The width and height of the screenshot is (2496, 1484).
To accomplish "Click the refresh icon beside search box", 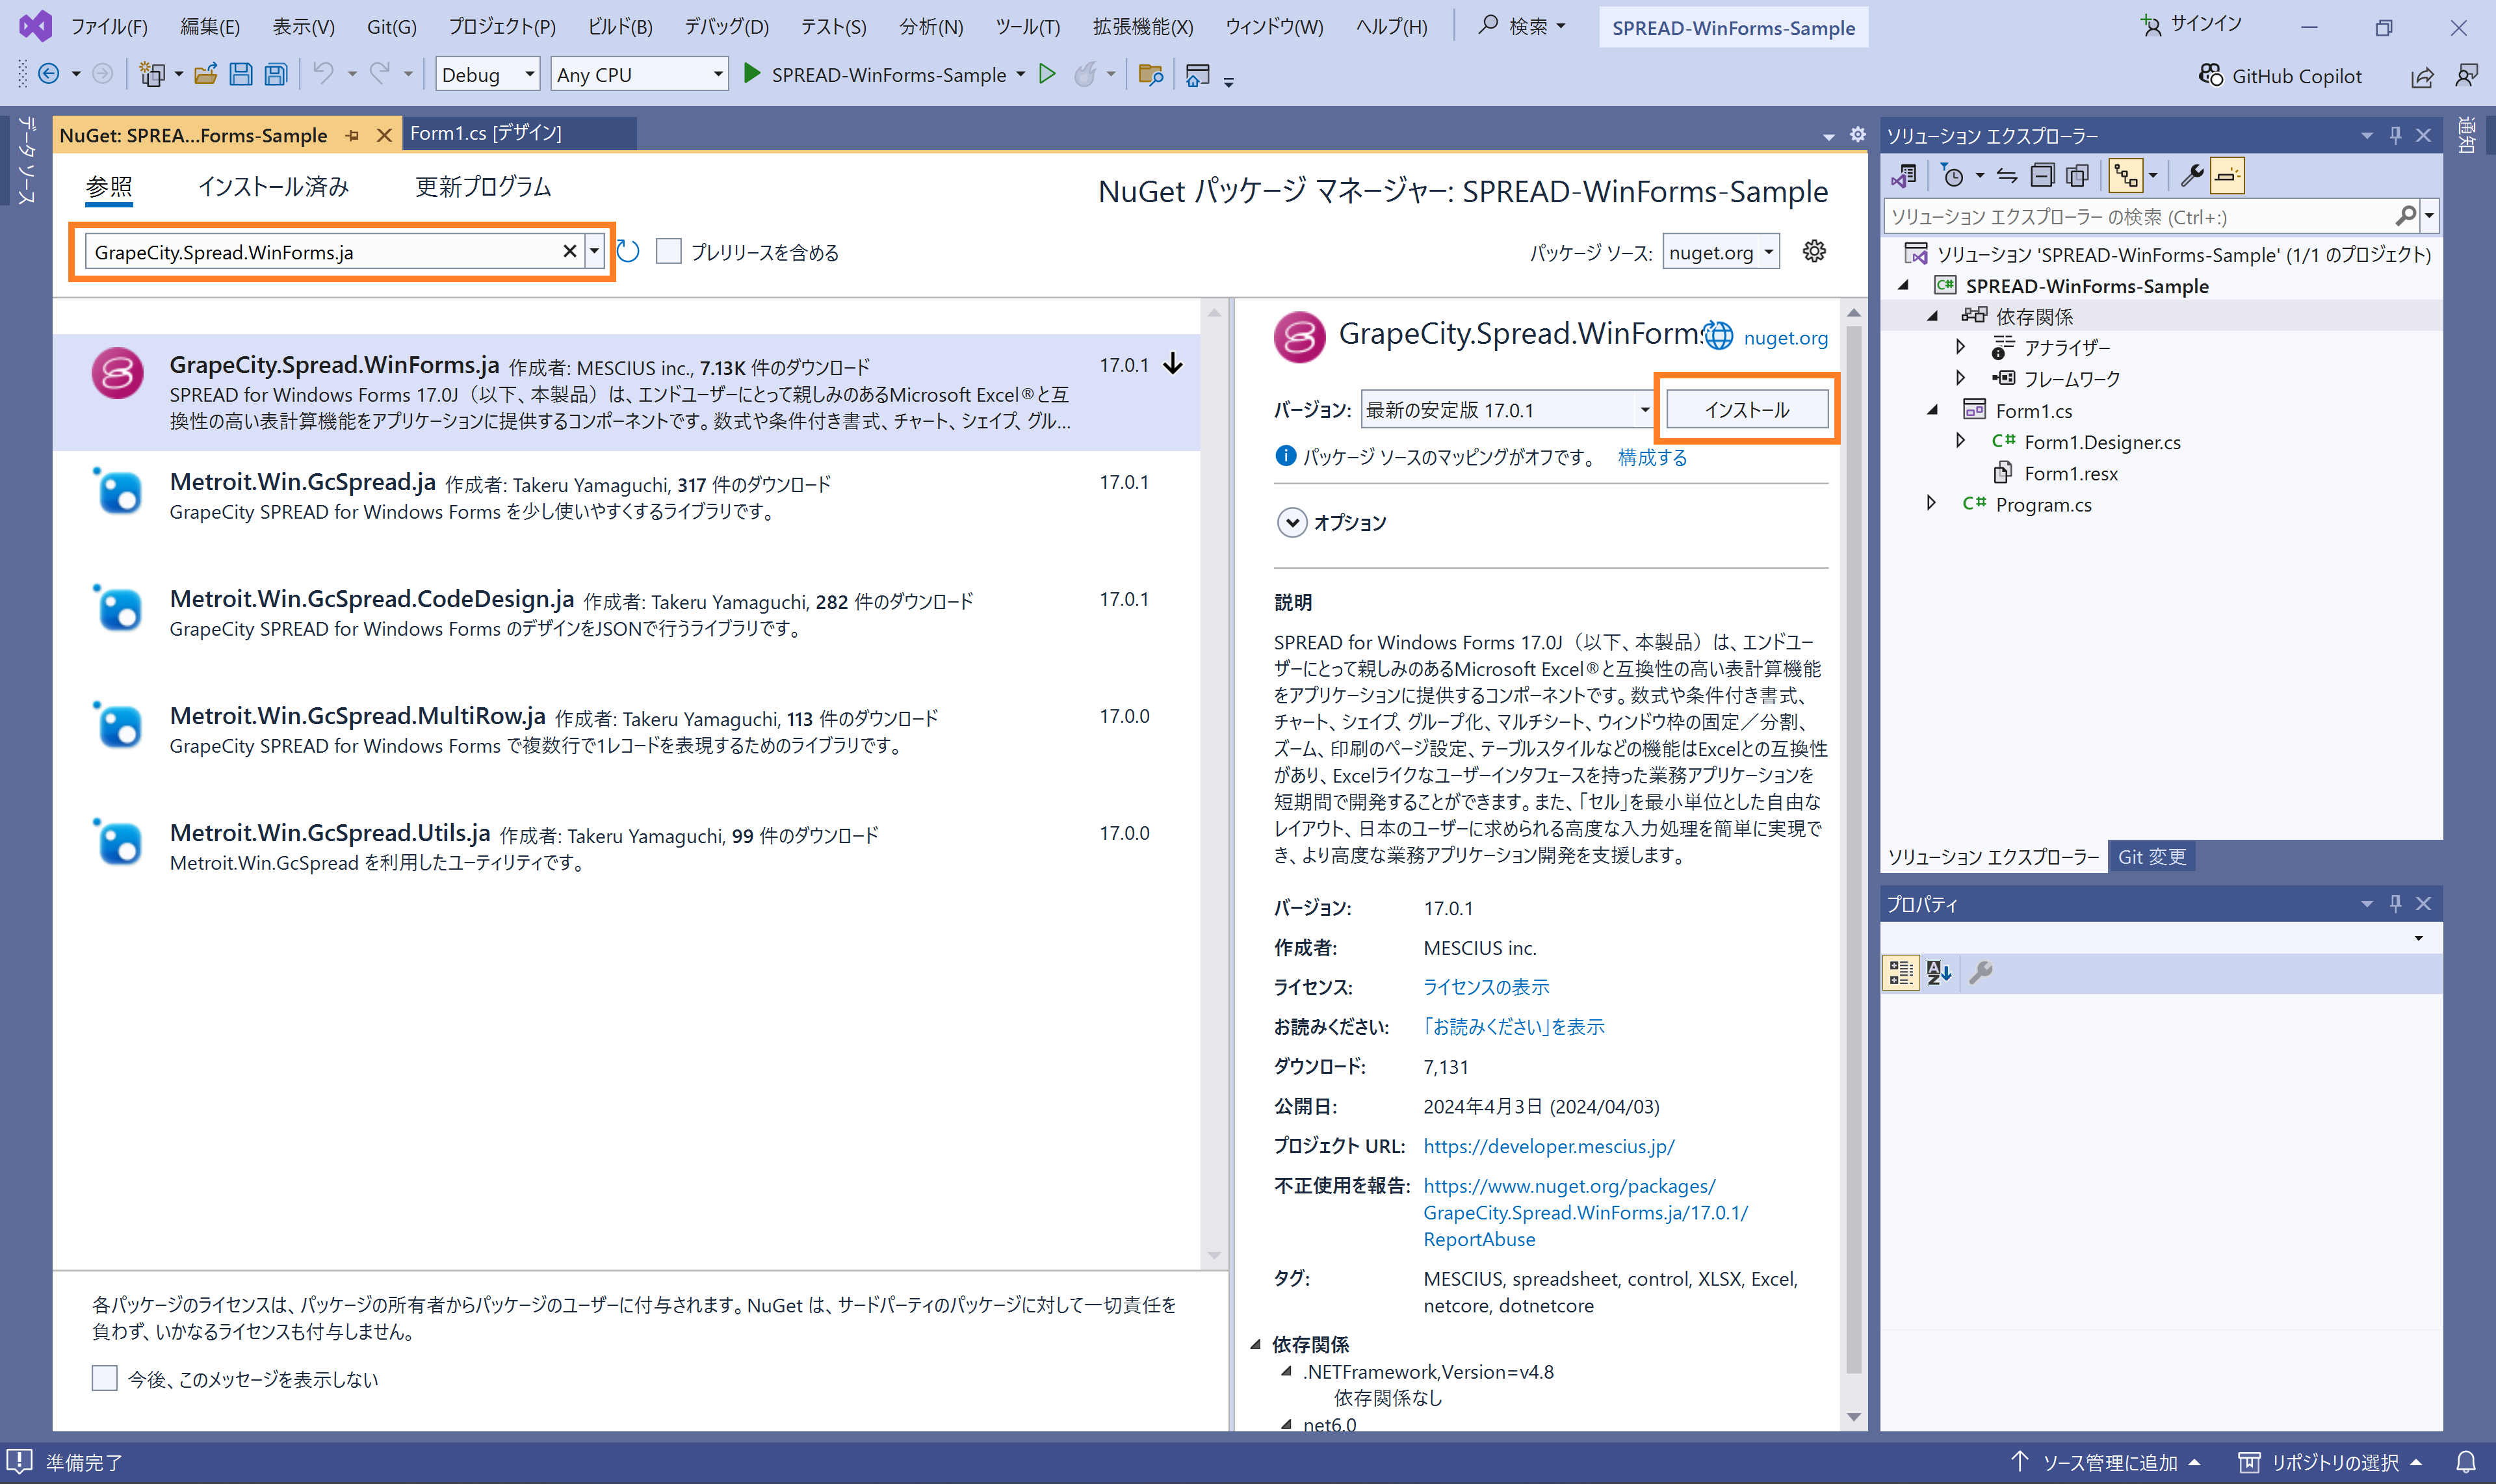I will tap(628, 251).
